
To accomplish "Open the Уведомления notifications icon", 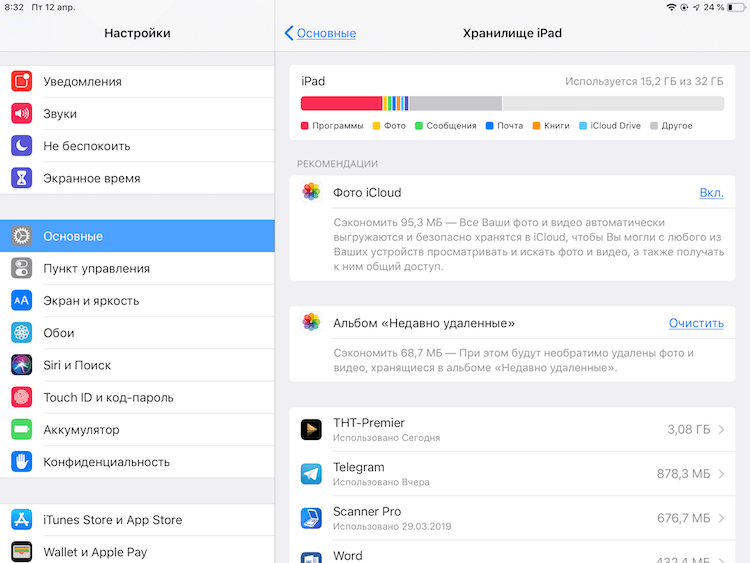I will (x=22, y=81).
